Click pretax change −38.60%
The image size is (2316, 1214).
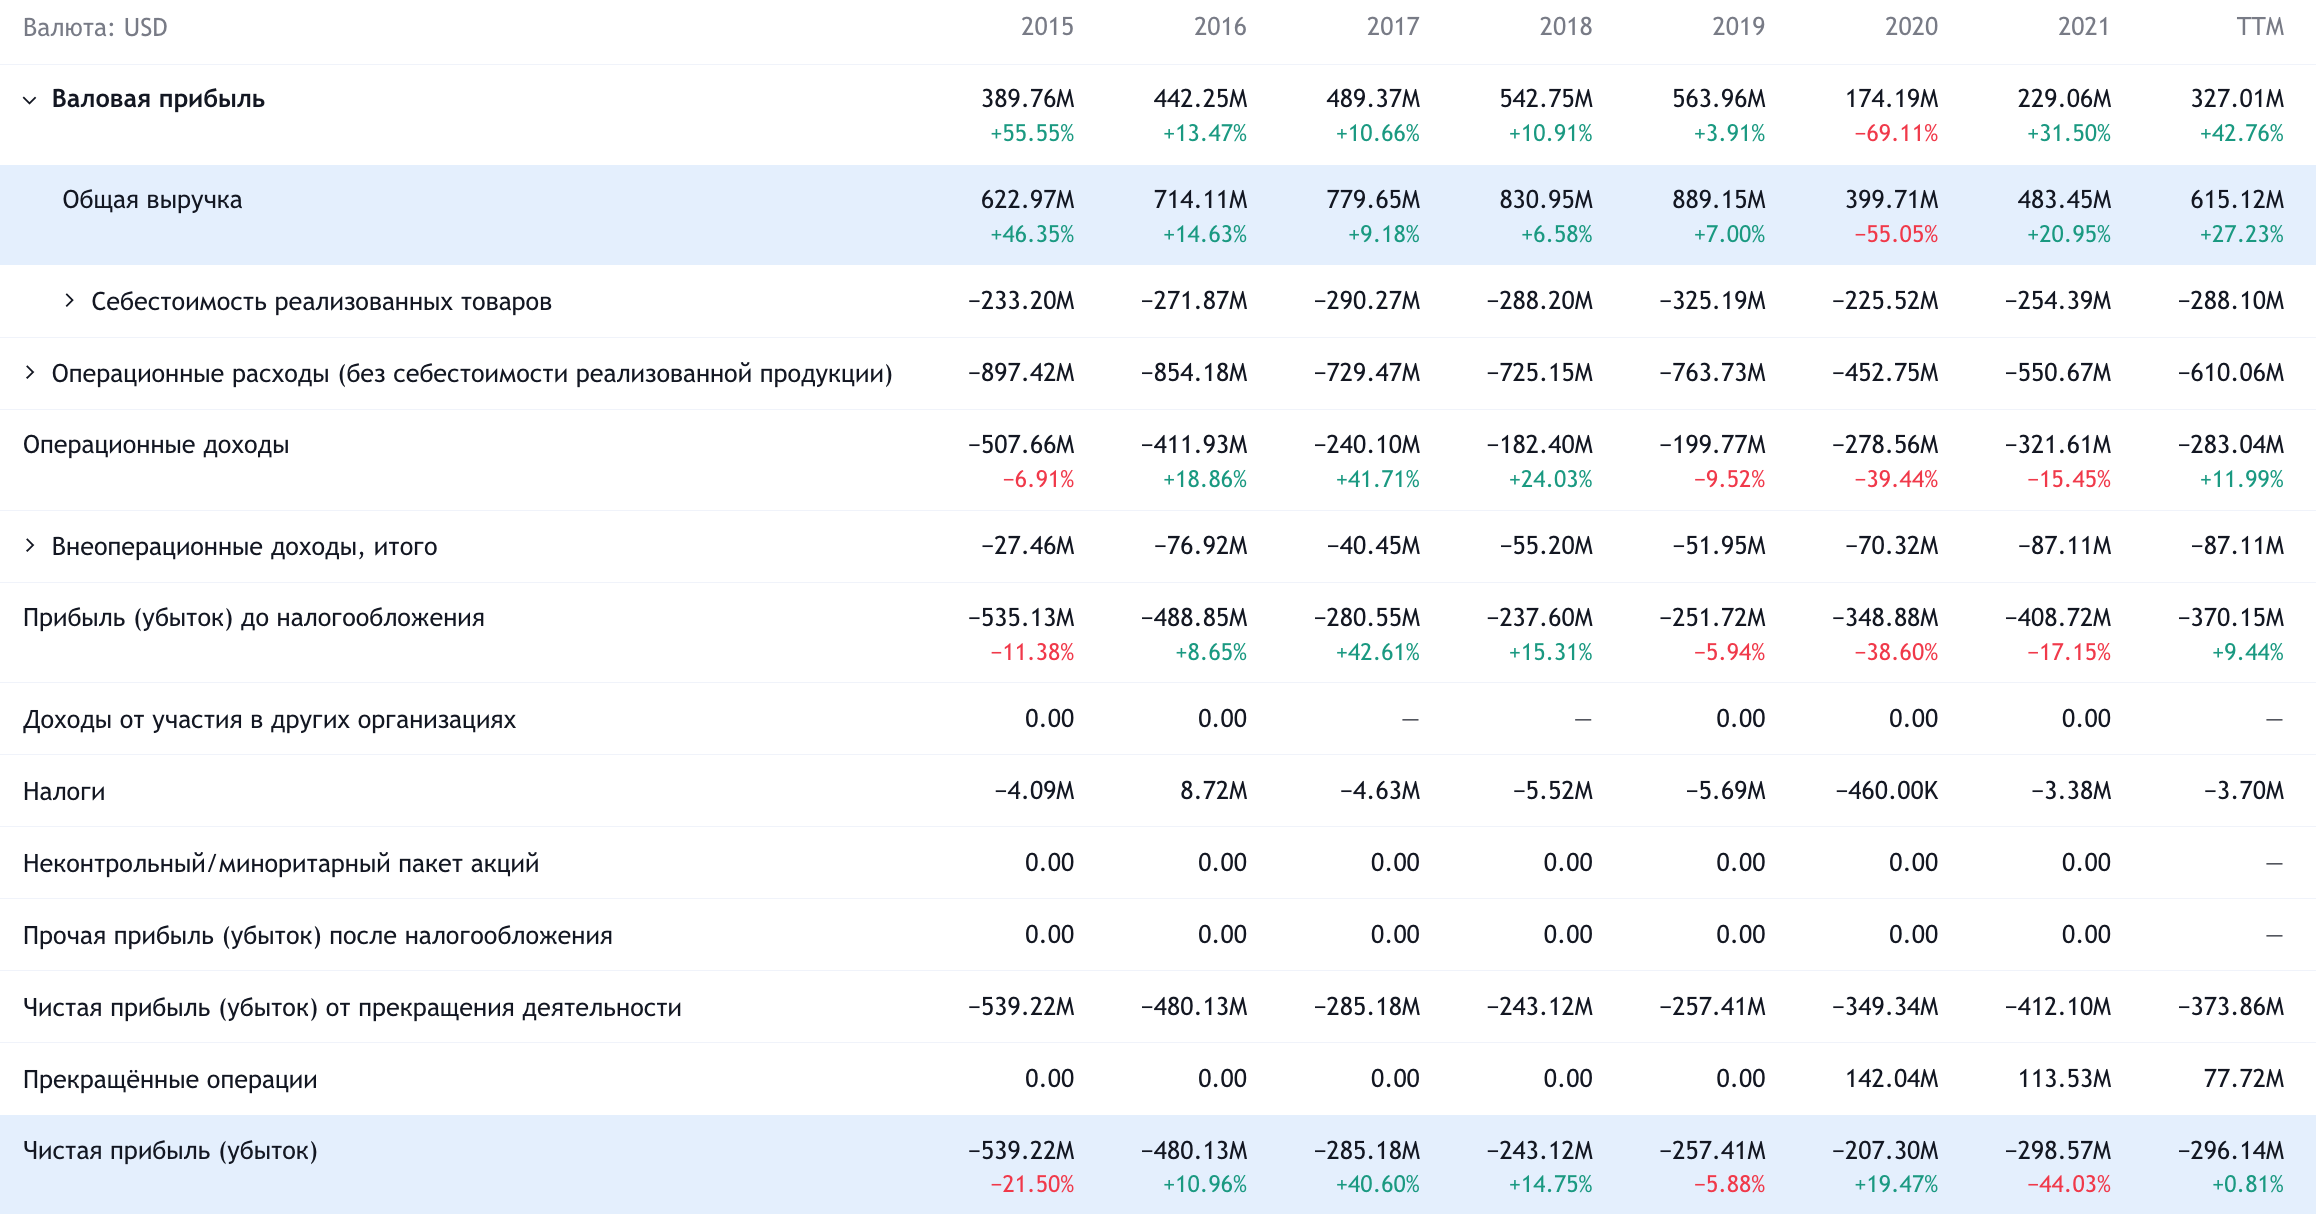1896,653
